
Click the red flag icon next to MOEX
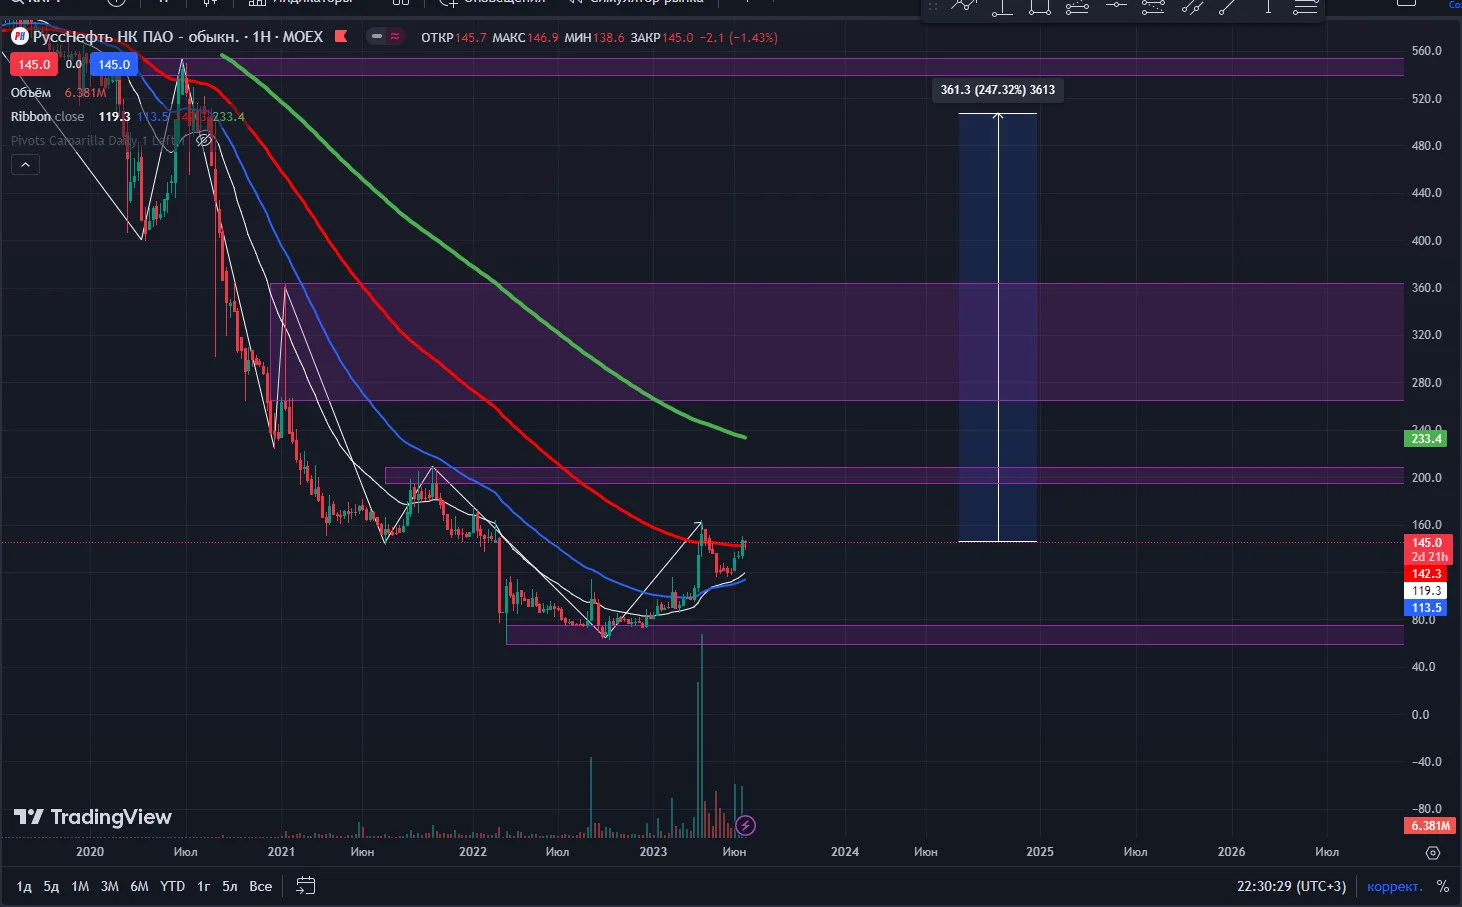pos(341,36)
